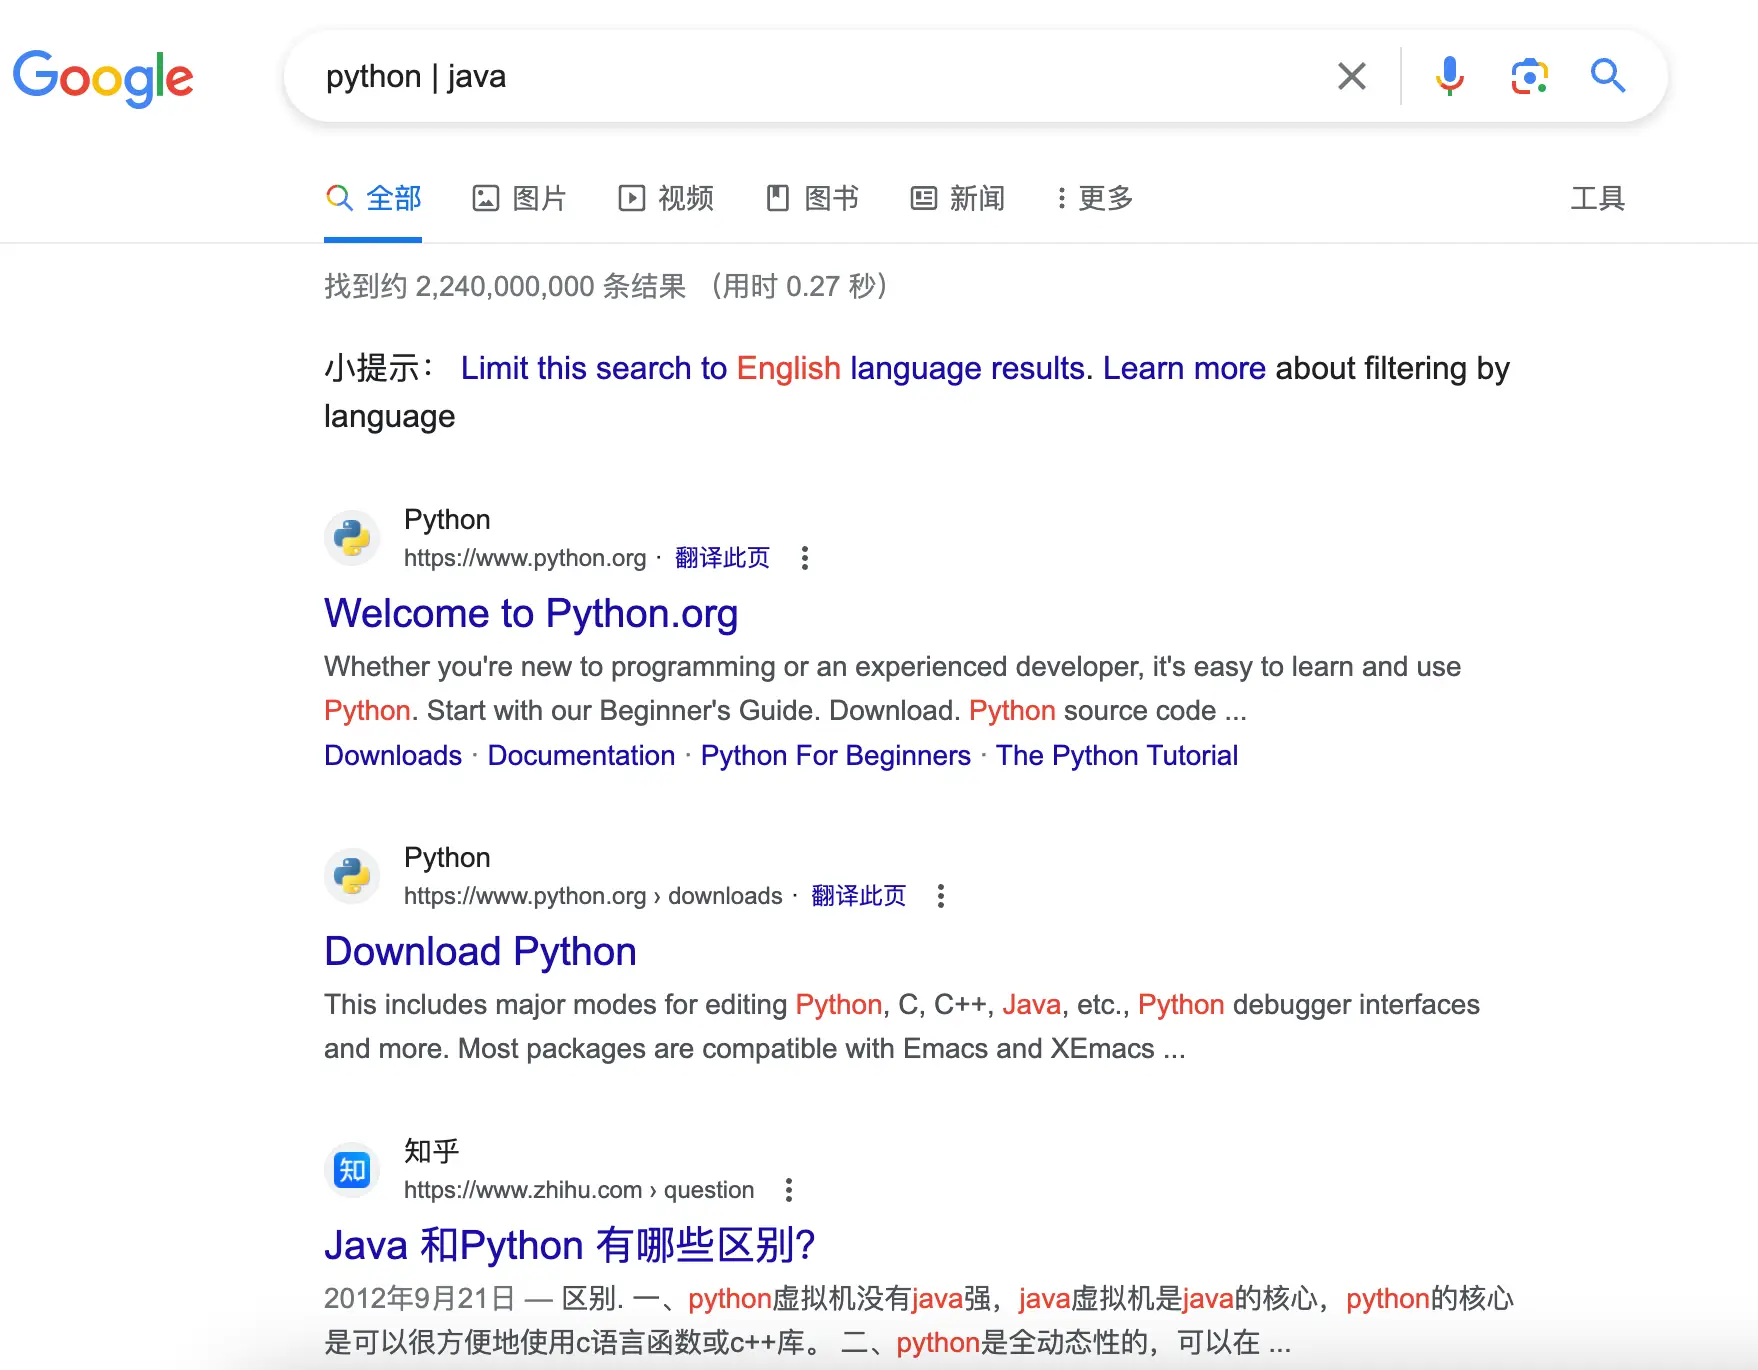
Task: Click the search magnifier icon
Action: pos(1607,75)
